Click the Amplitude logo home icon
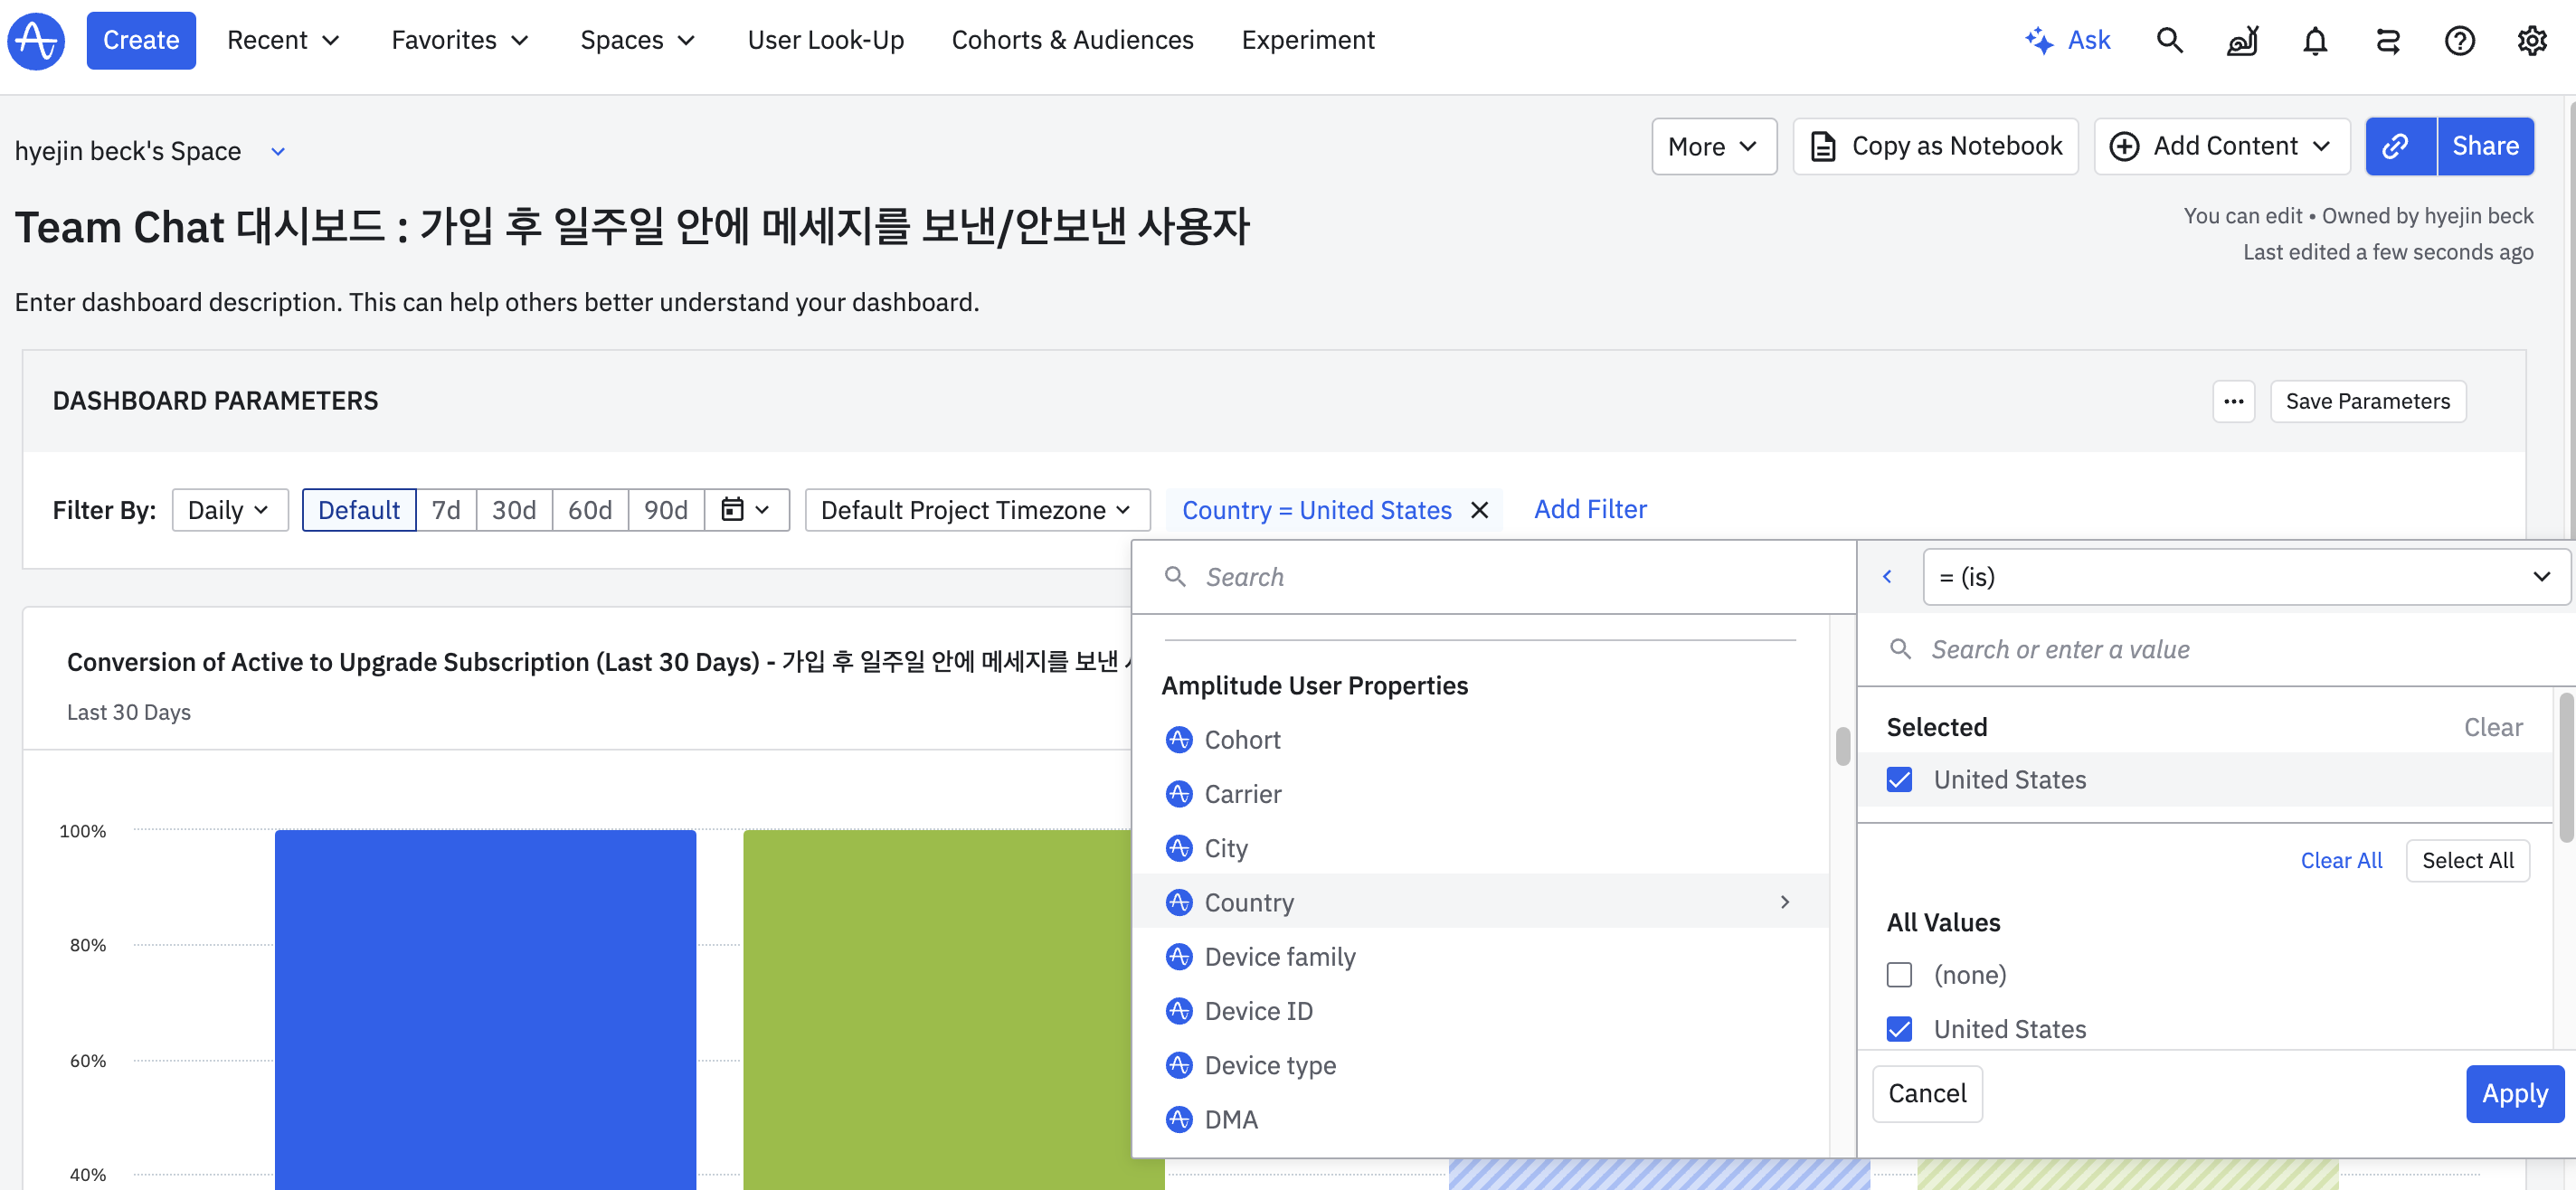Viewport: 2576px width, 1190px height. click(37, 40)
